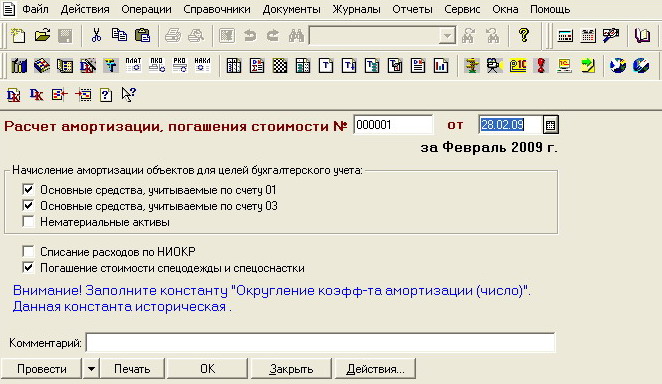Open the toolbar search combo box dropdown
Viewport: 662px width, 384px height.
pos(447,36)
